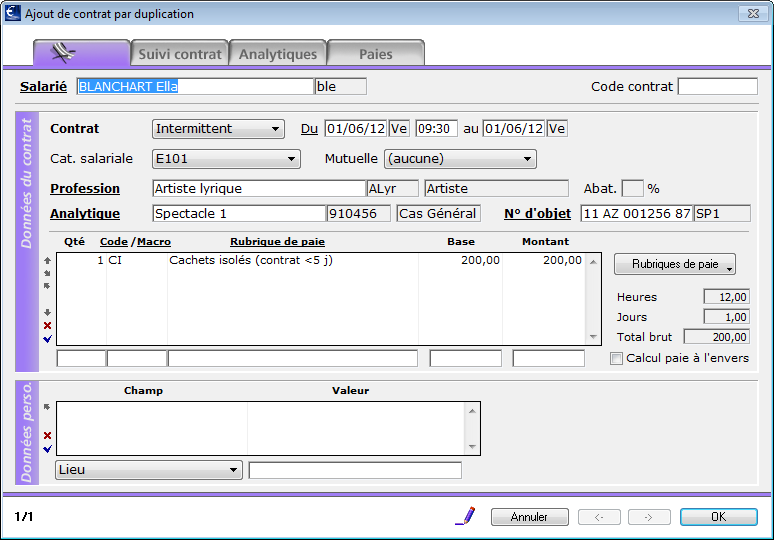Click the Jours value field 1,00

(727, 317)
